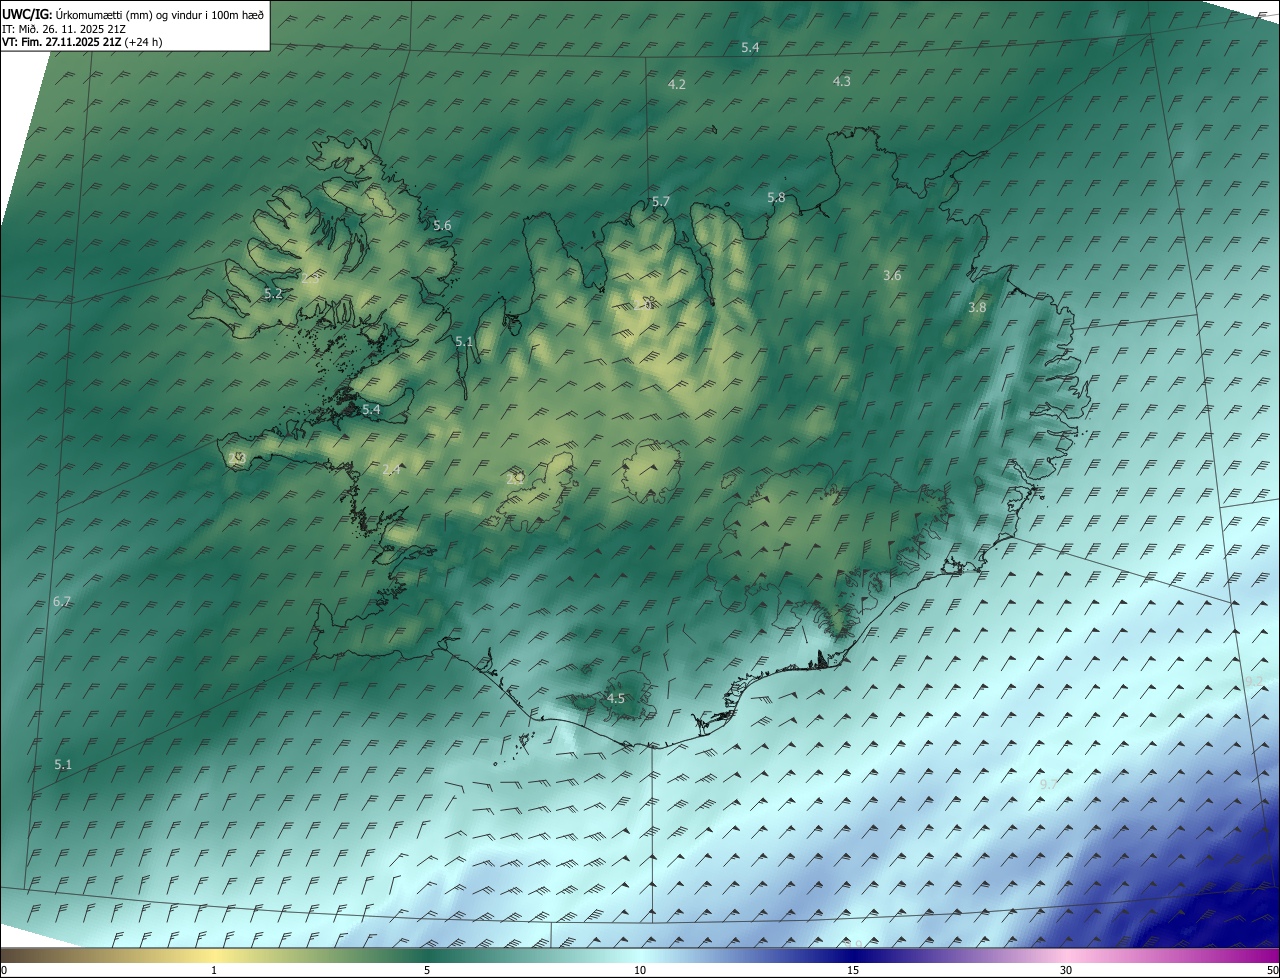
Task: Click the 3.6 value in northeast Iceland
Action: tap(893, 275)
